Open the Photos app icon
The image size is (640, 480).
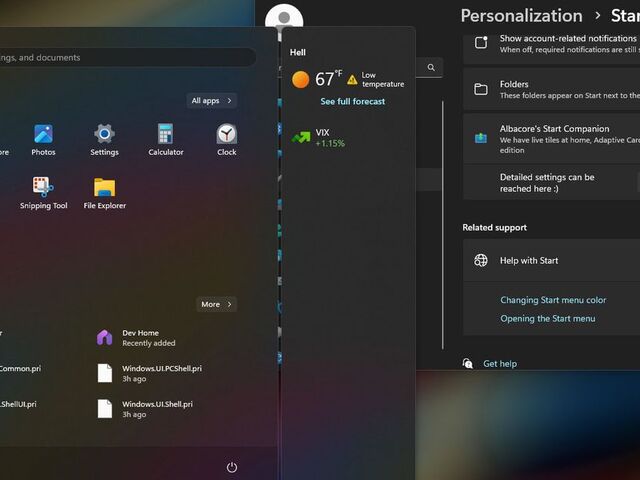click(x=43, y=134)
